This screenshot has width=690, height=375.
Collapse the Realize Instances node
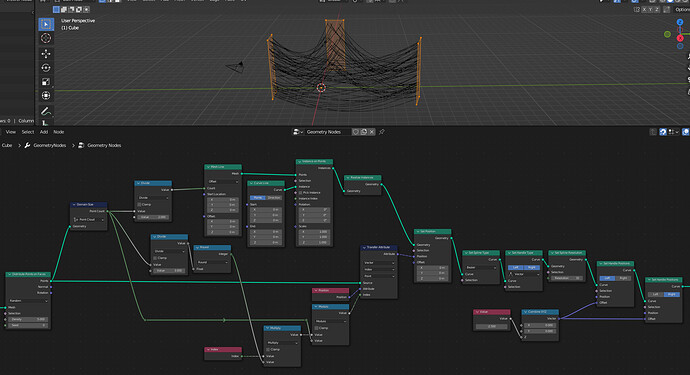click(348, 178)
